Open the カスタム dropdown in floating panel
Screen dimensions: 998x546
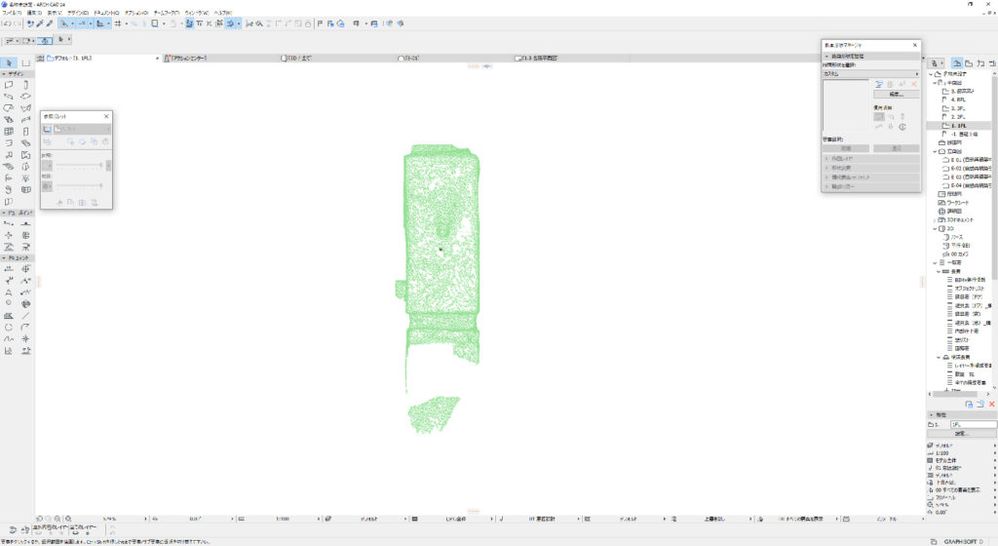(871, 74)
